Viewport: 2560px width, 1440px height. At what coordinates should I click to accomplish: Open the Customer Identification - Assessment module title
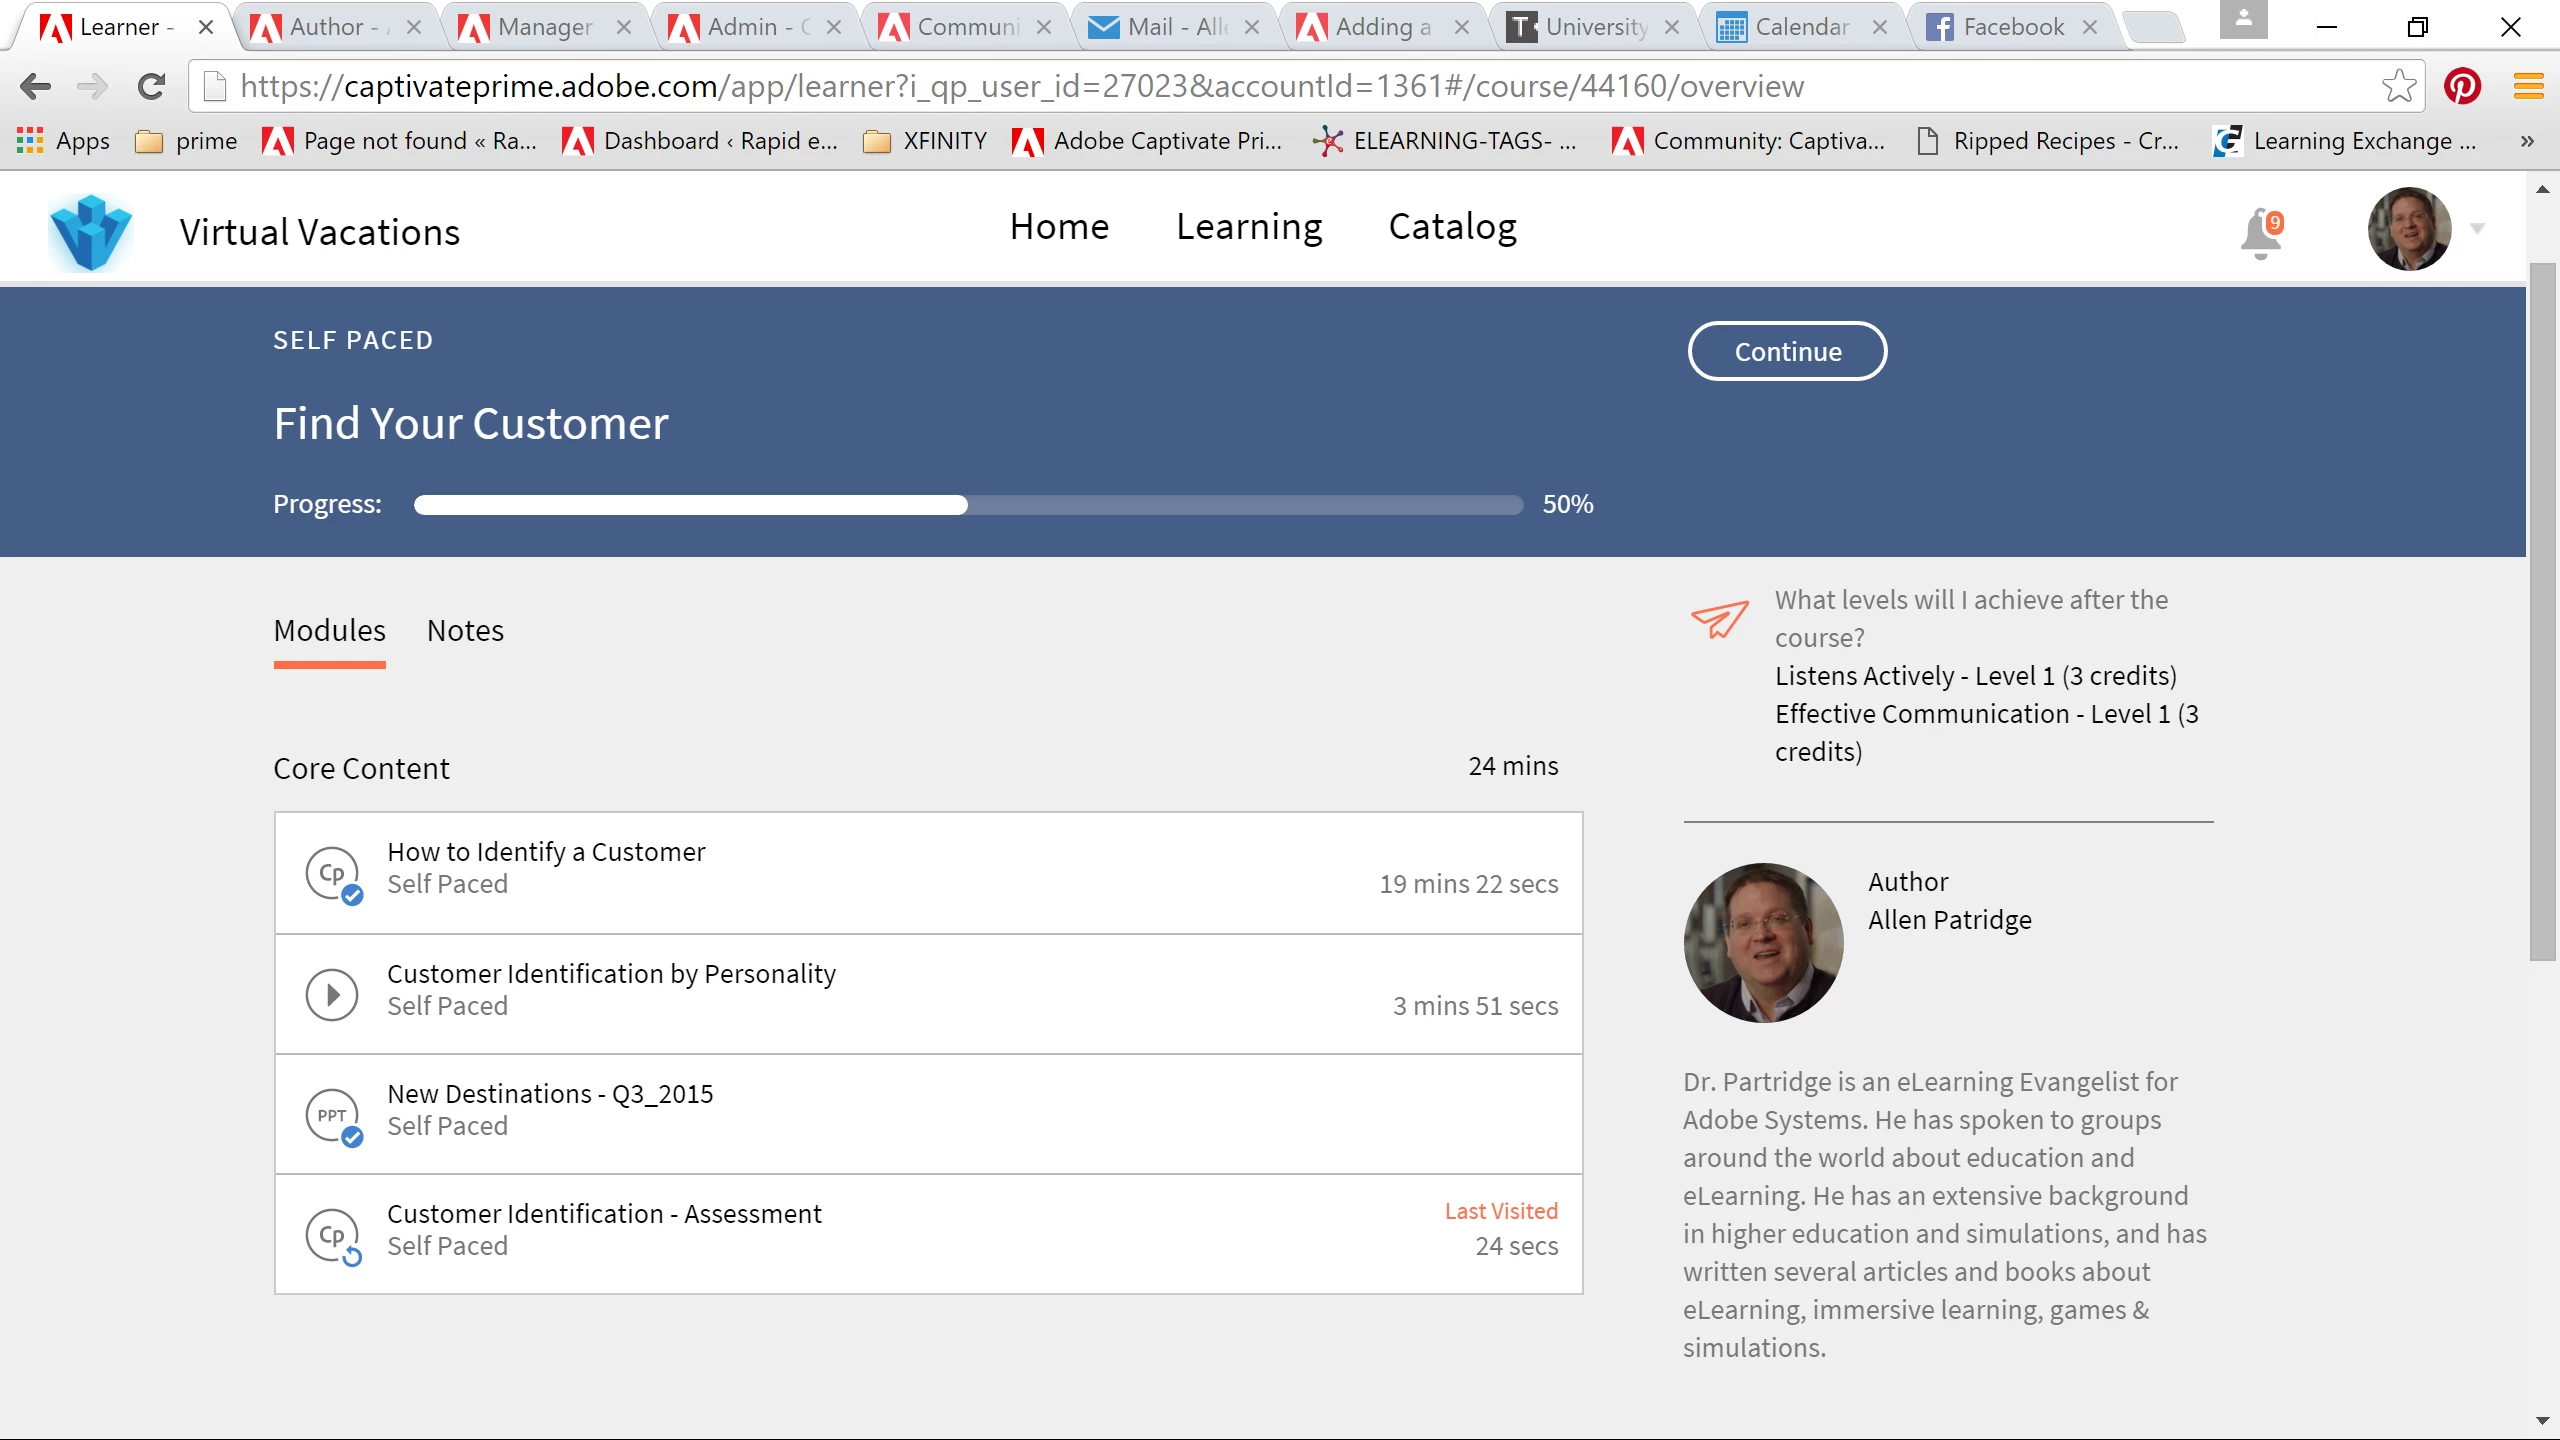tap(604, 1214)
